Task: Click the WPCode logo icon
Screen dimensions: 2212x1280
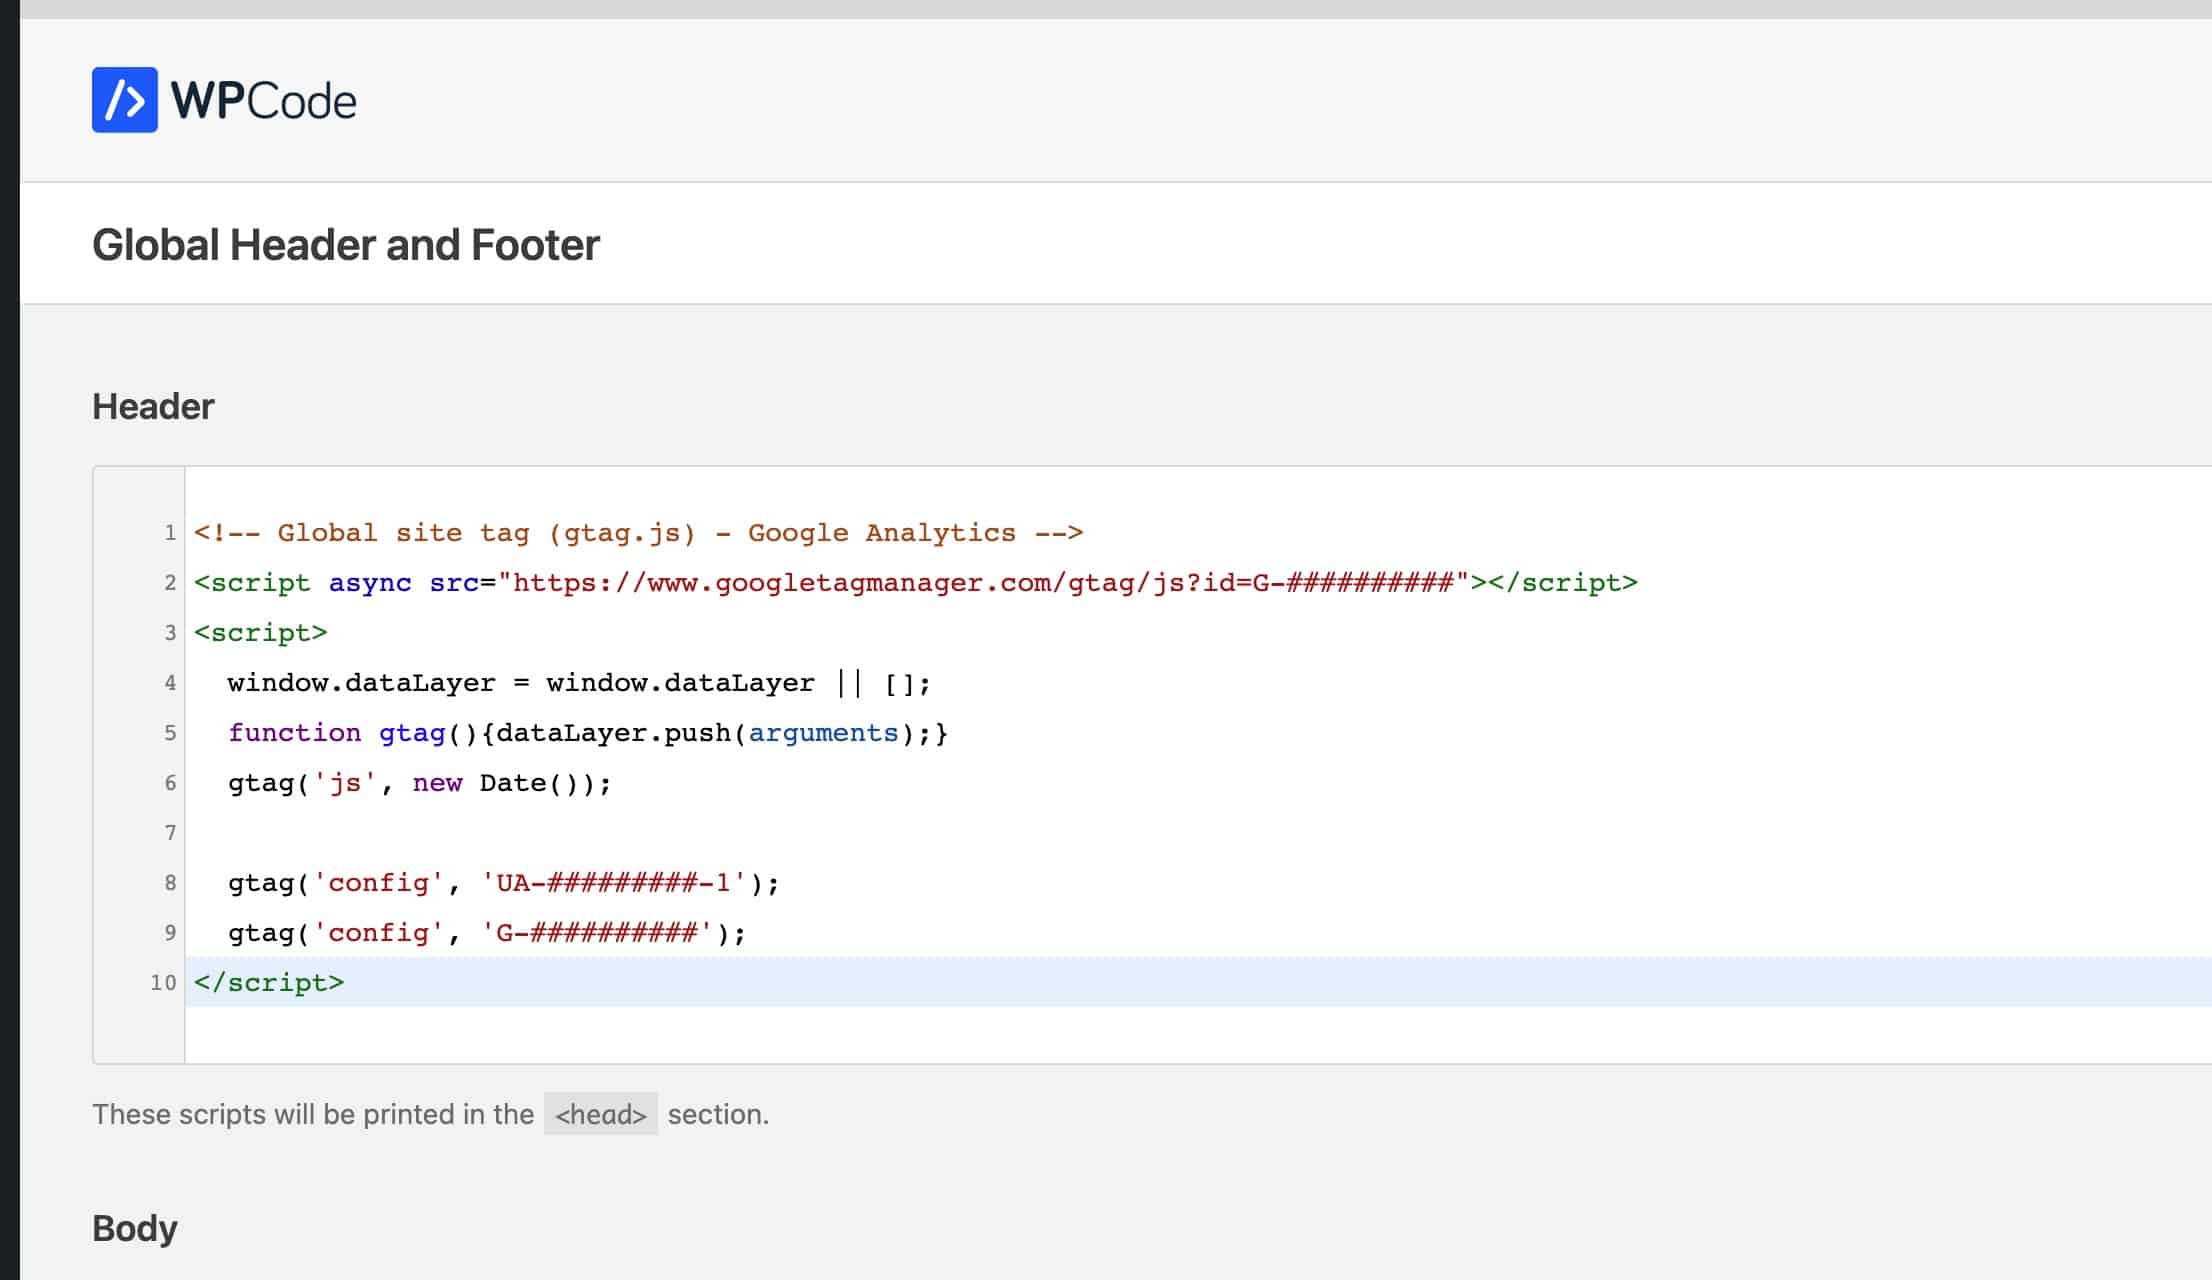Action: click(x=125, y=100)
